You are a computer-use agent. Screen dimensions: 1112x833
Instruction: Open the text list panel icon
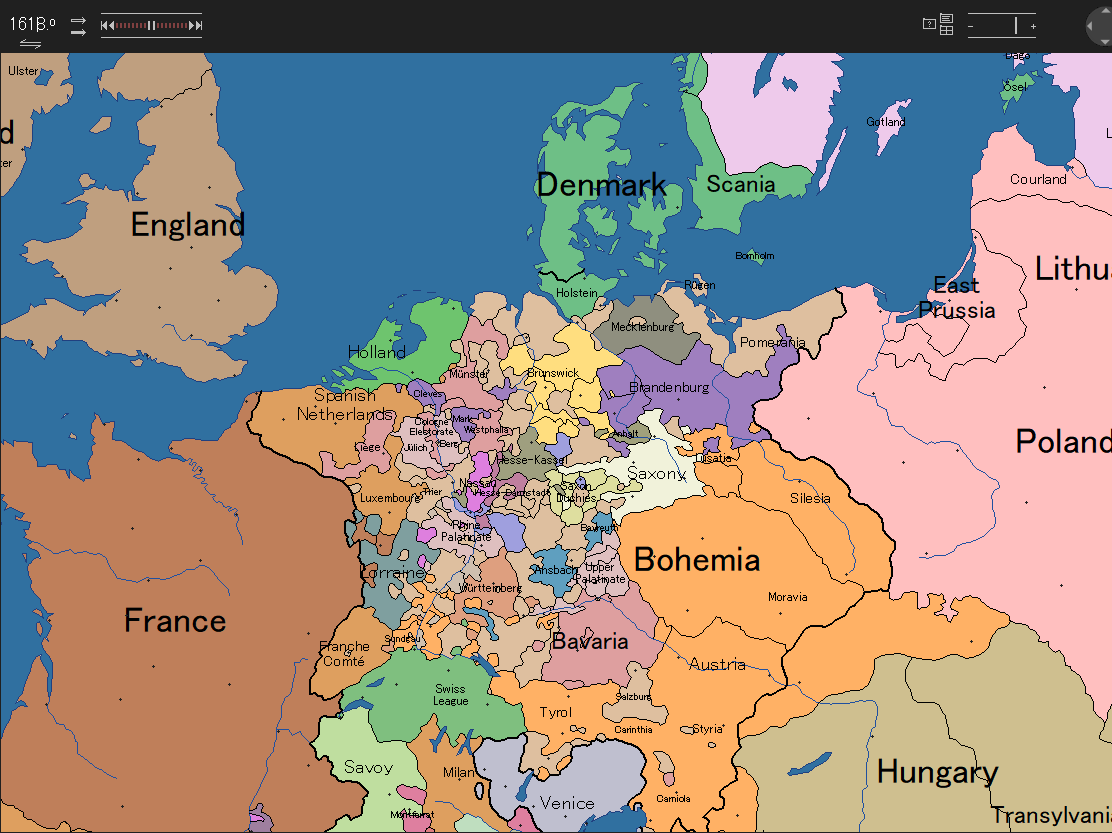(946, 19)
